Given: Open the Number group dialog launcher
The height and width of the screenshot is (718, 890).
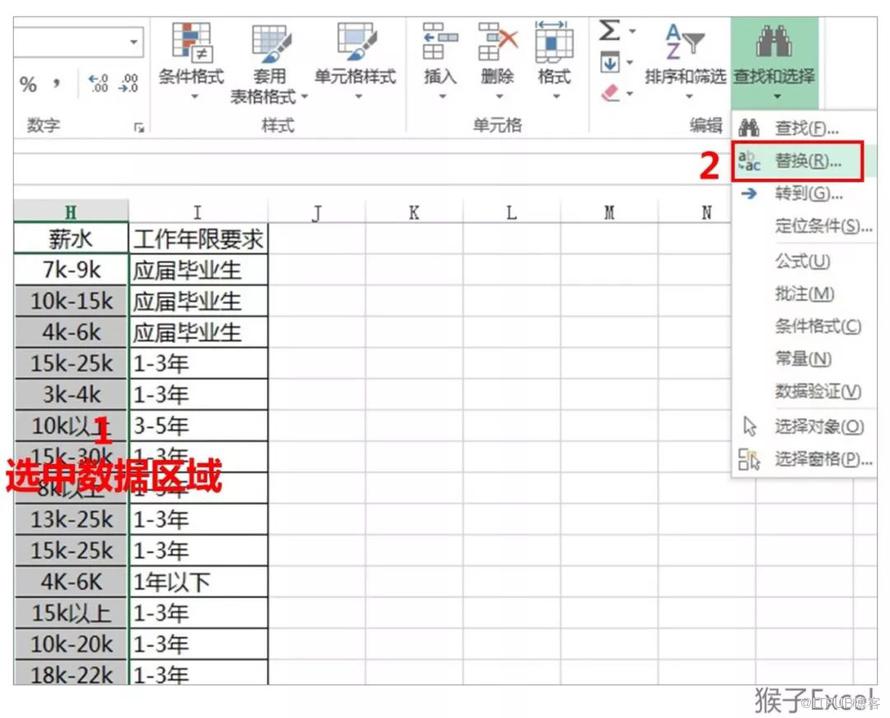Looking at the screenshot, I should (x=138, y=128).
